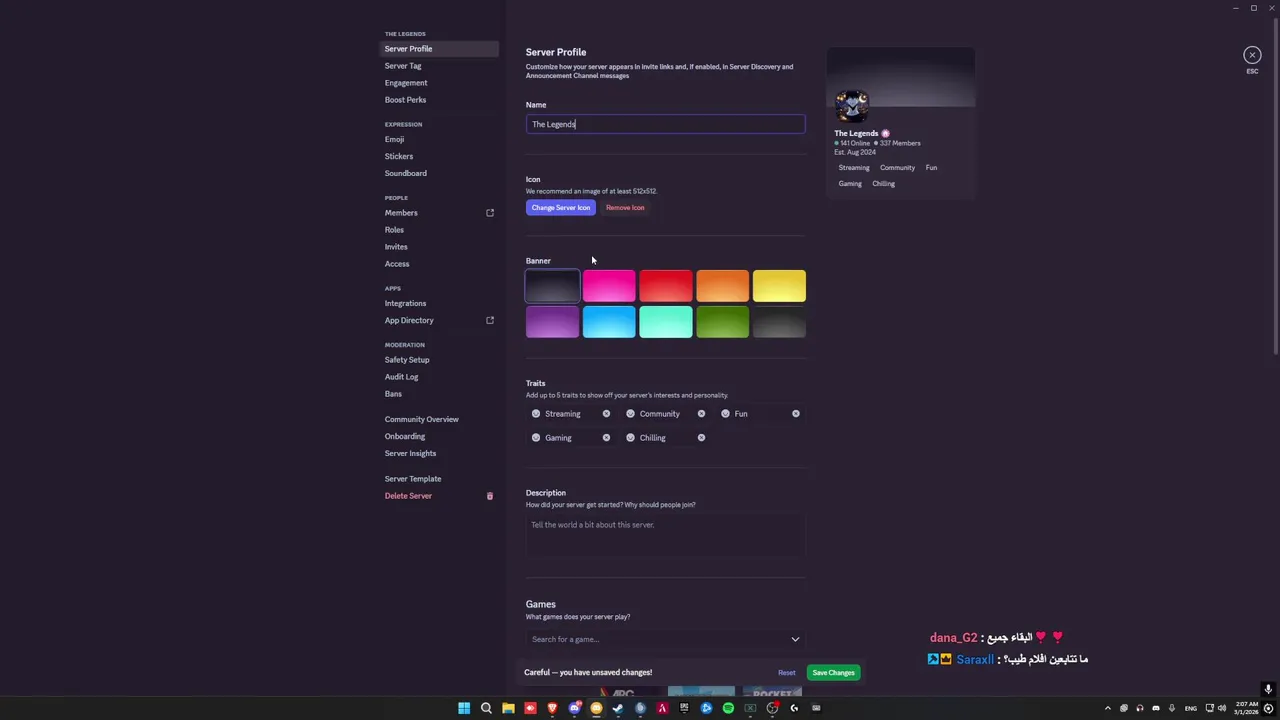Viewport: 1280px width, 720px height.
Task: Click the server avatar in the preview card
Action: pos(852,105)
